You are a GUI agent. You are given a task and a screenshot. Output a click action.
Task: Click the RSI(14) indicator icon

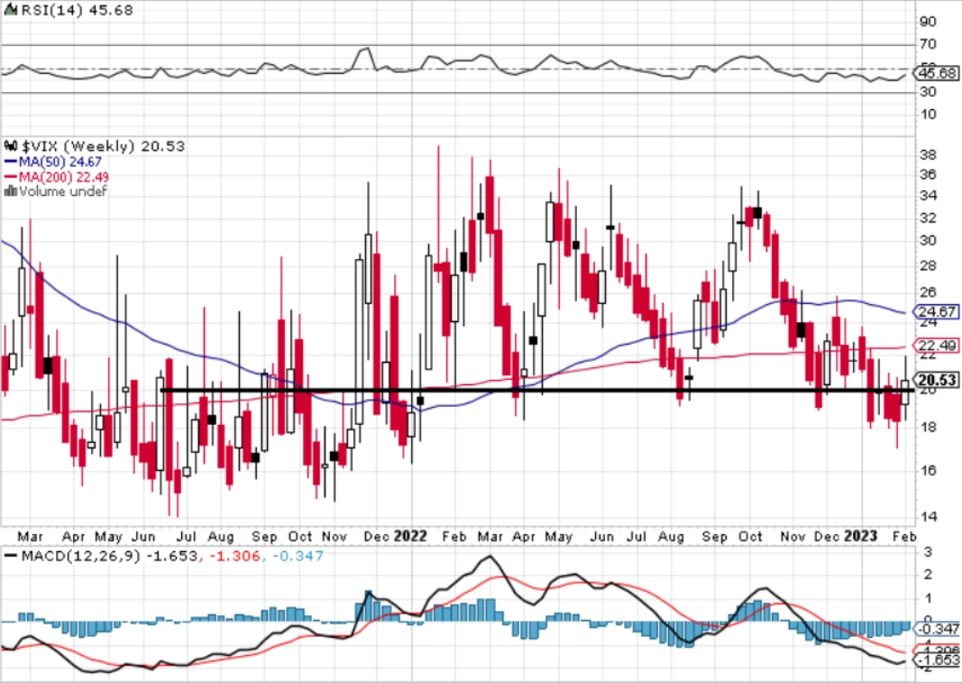pyautogui.click(x=11, y=10)
